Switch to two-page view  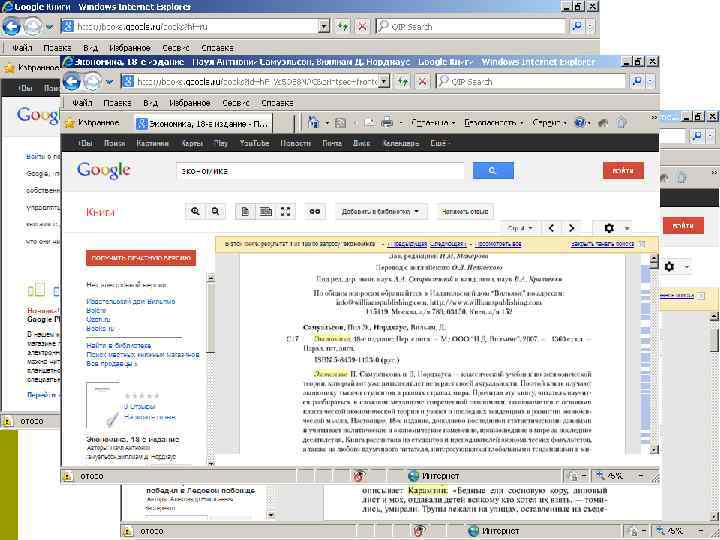coord(265,212)
